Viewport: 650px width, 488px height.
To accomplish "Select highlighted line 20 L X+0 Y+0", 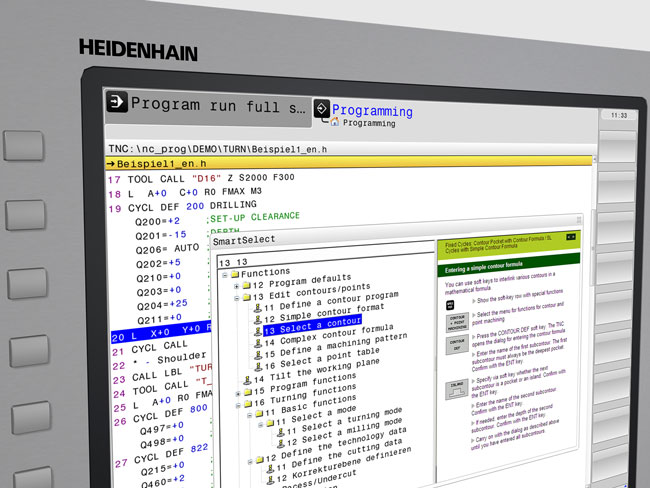I will (x=161, y=333).
